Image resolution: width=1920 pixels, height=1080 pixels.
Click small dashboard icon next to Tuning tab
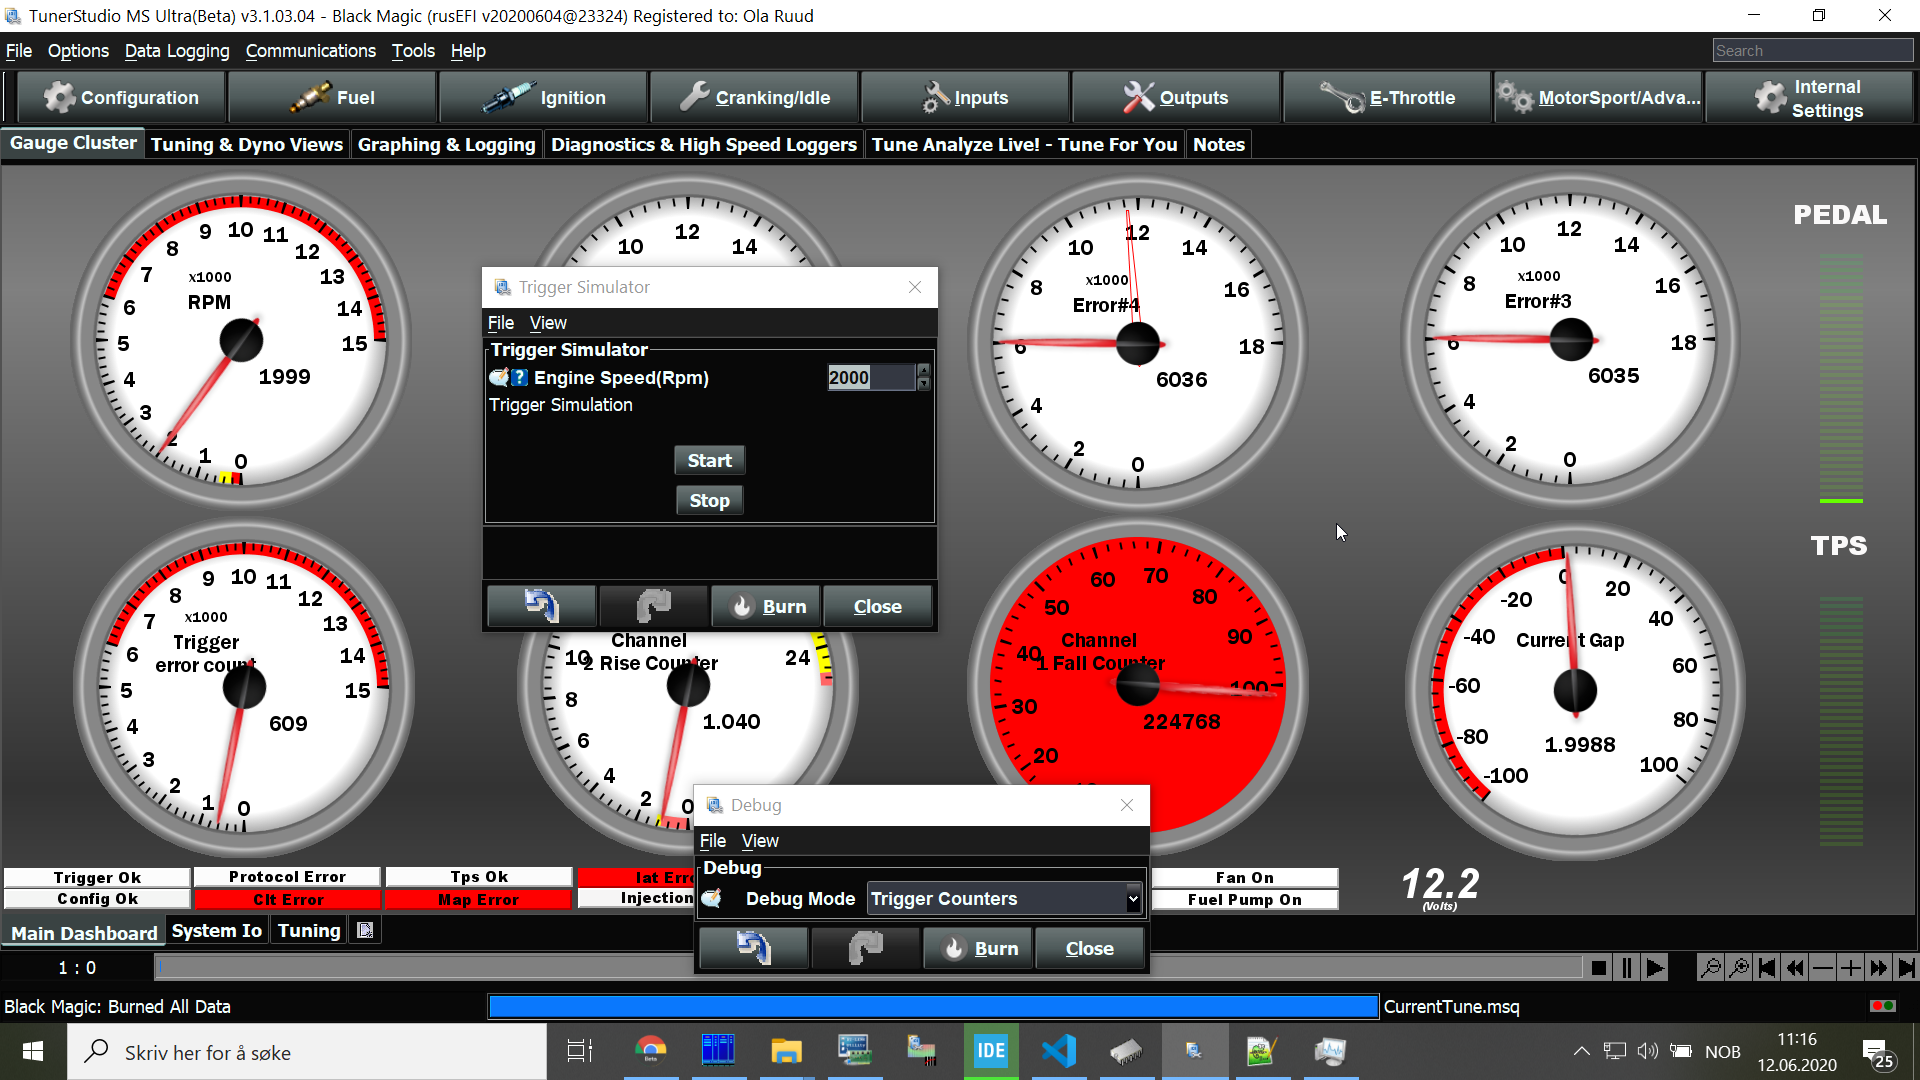(365, 931)
